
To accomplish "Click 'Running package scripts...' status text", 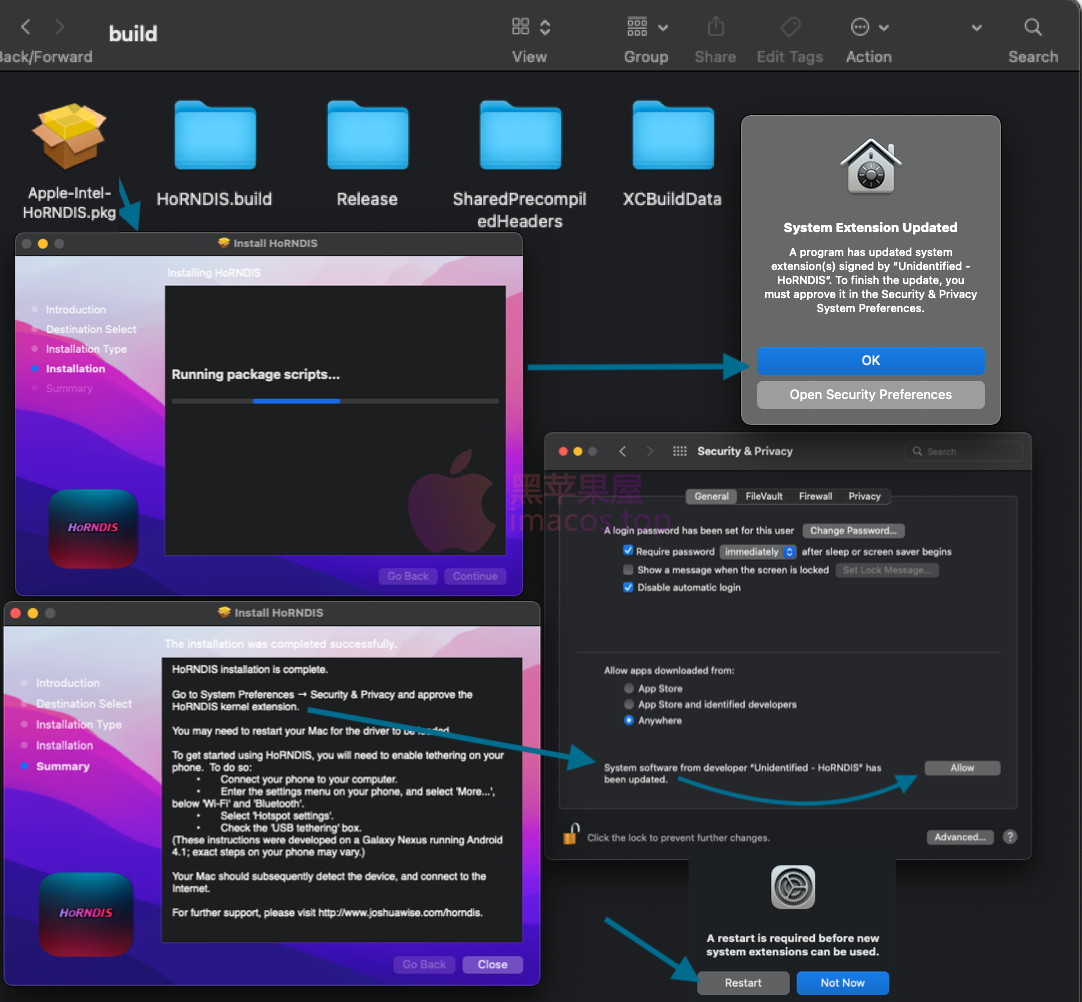I will coord(255,375).
